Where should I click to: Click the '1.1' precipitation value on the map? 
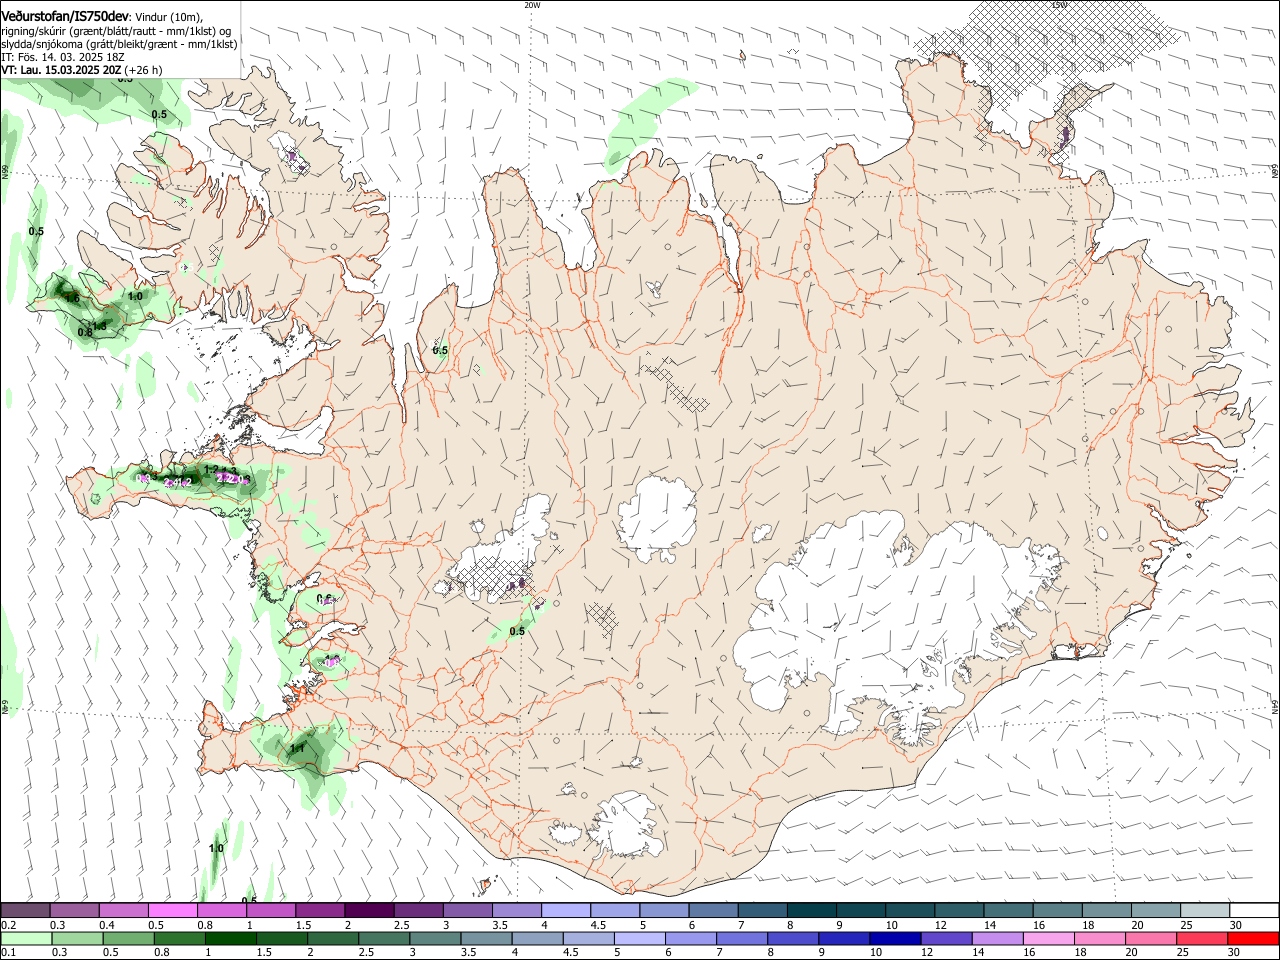298,748
